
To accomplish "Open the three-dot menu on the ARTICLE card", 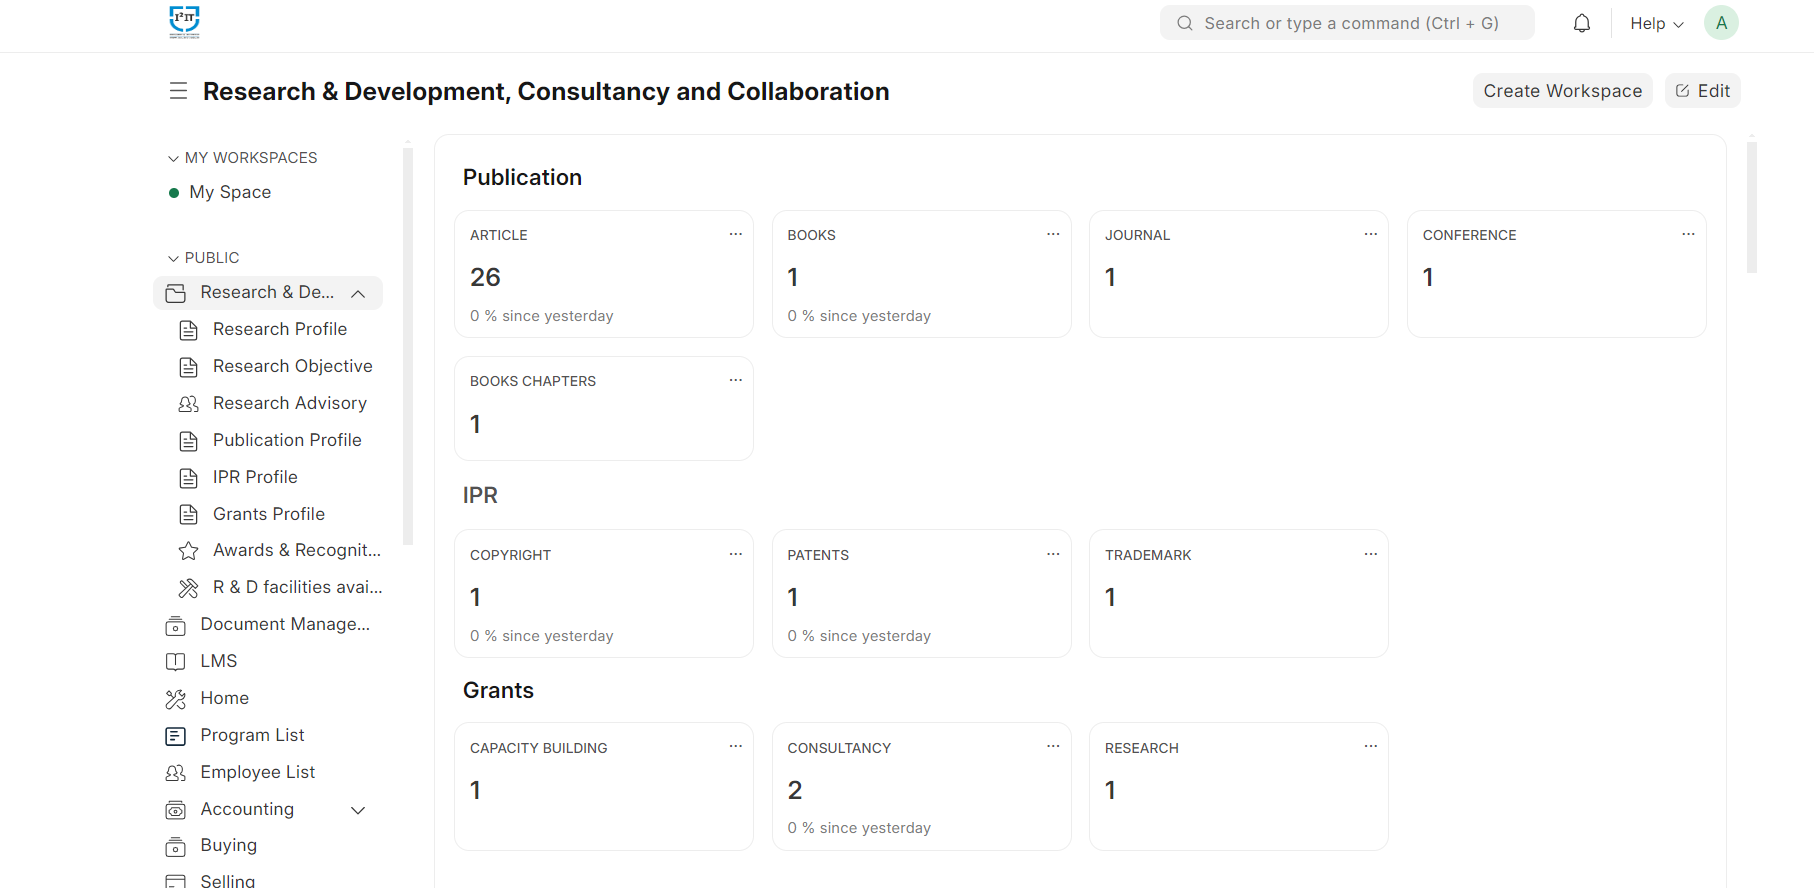I will pos(735,234).
